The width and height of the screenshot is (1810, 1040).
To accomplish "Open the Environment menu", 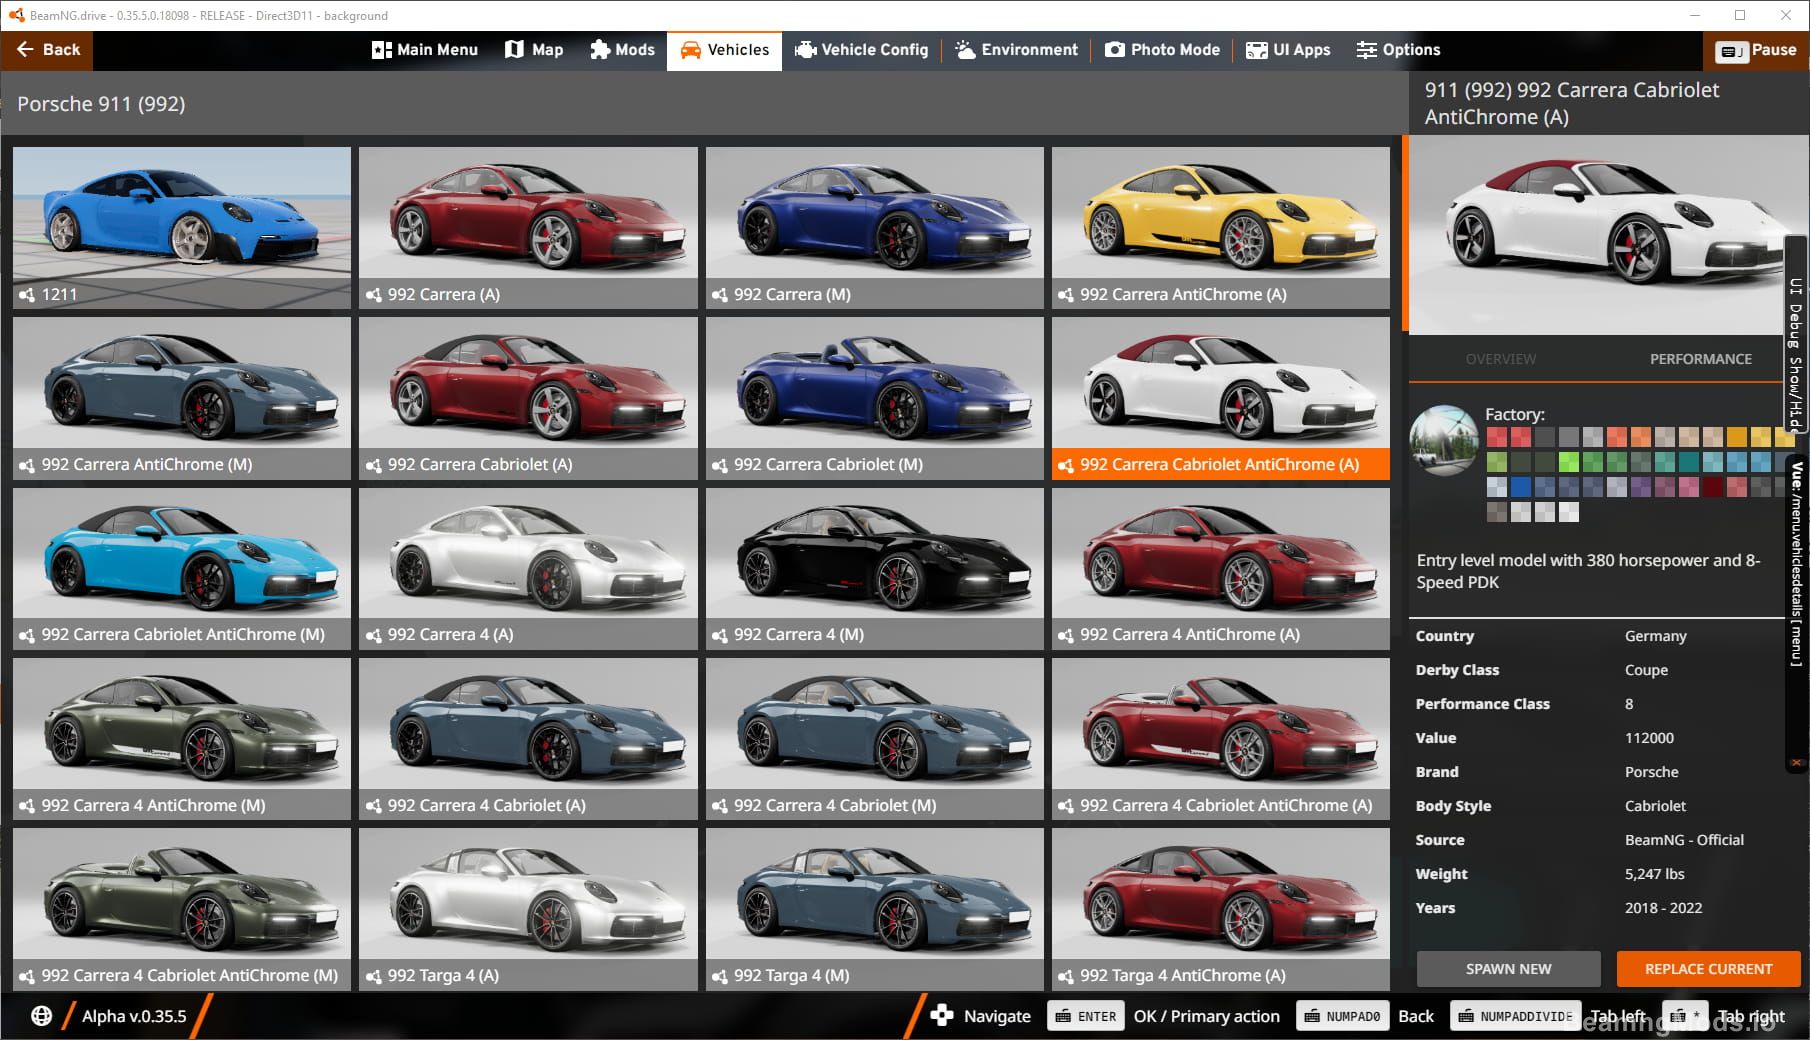I will 1016,49.
